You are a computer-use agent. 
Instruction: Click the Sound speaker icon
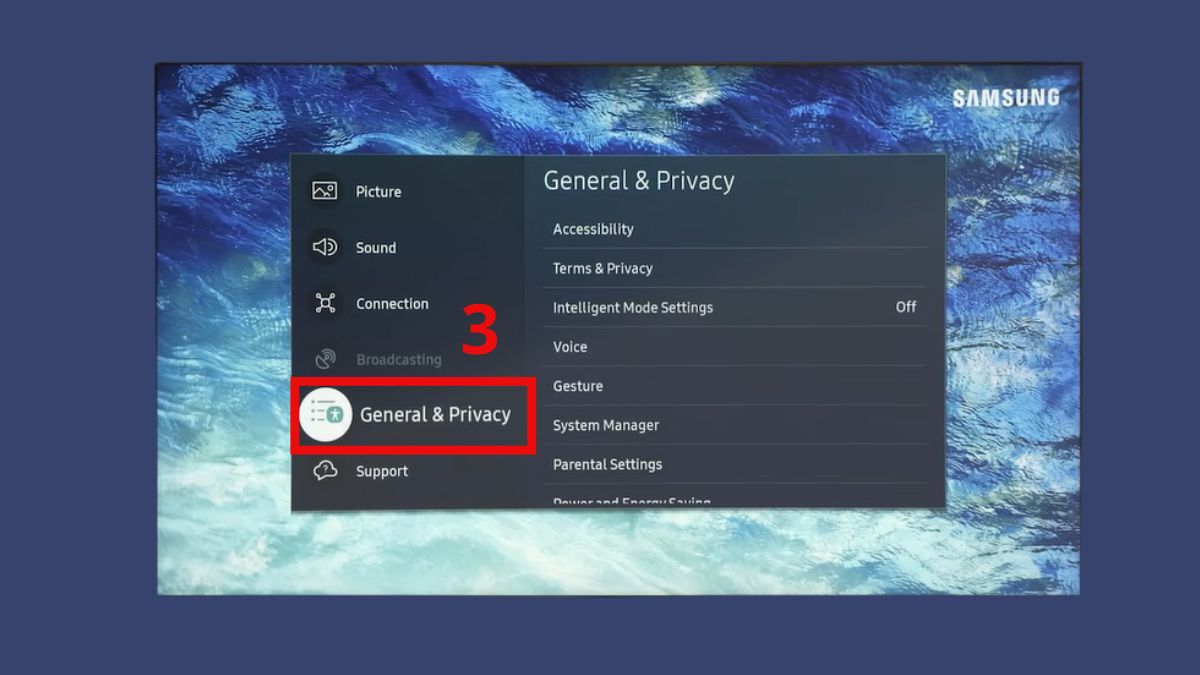(325, 247)
